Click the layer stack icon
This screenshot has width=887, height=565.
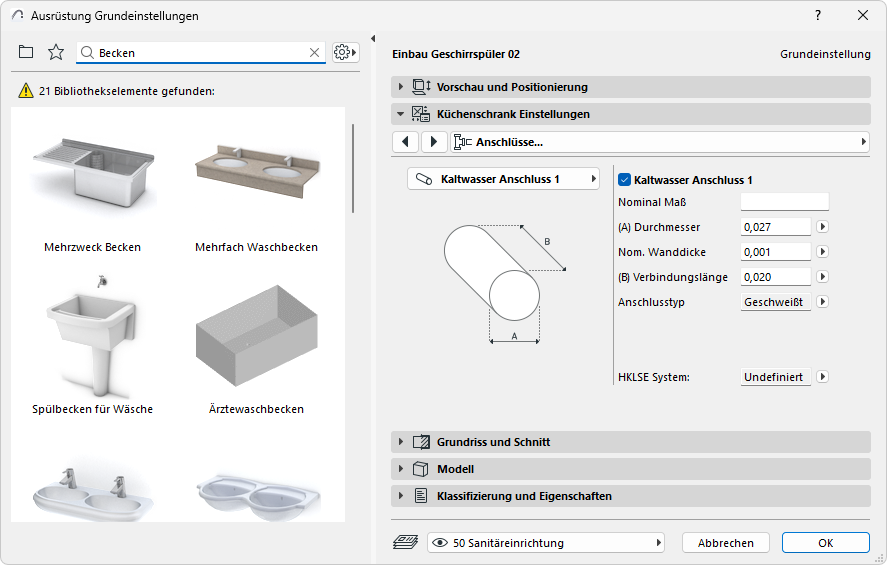(x=405, y=542)
